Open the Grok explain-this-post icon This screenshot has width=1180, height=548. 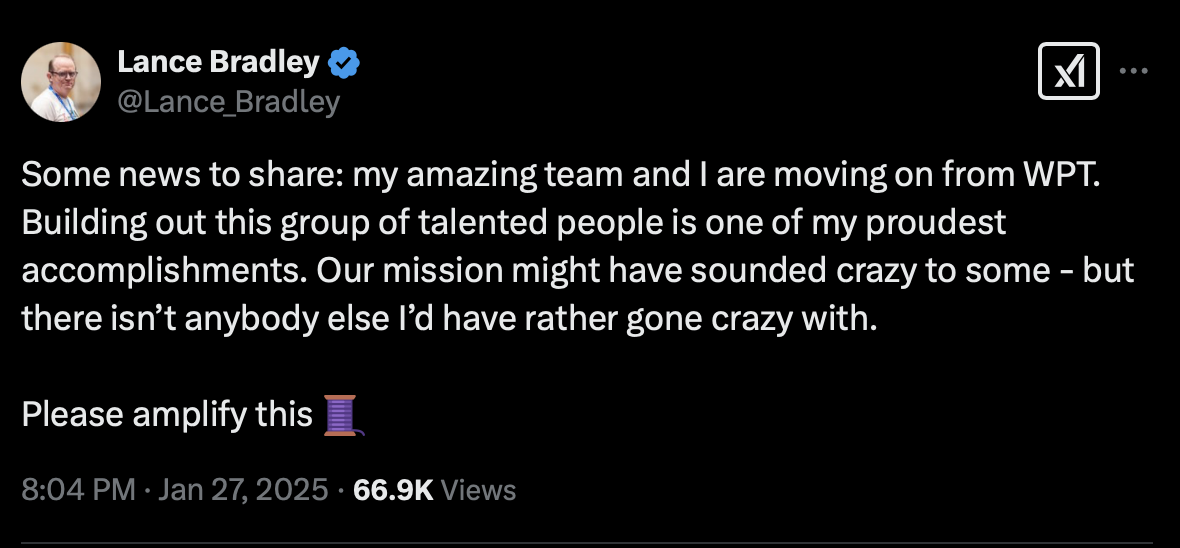[1068, 72]
